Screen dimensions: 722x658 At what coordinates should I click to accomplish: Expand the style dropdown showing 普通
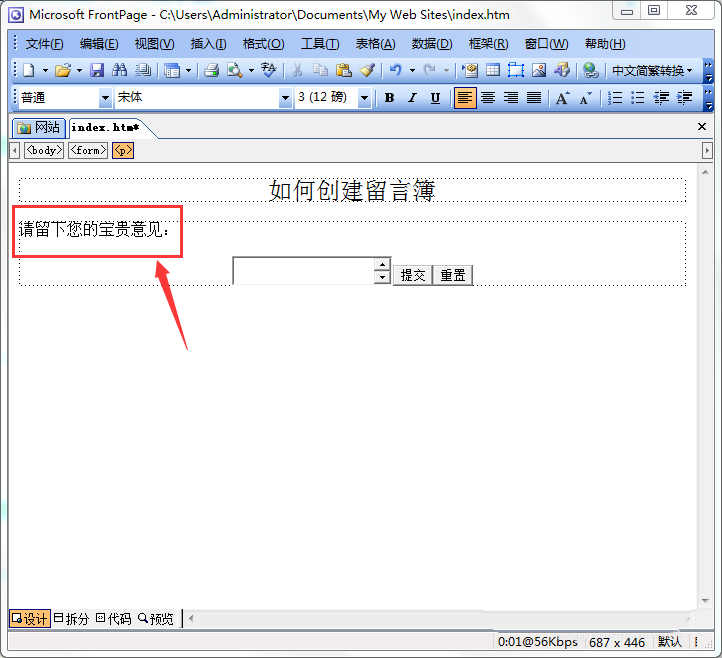click(105, 98)
